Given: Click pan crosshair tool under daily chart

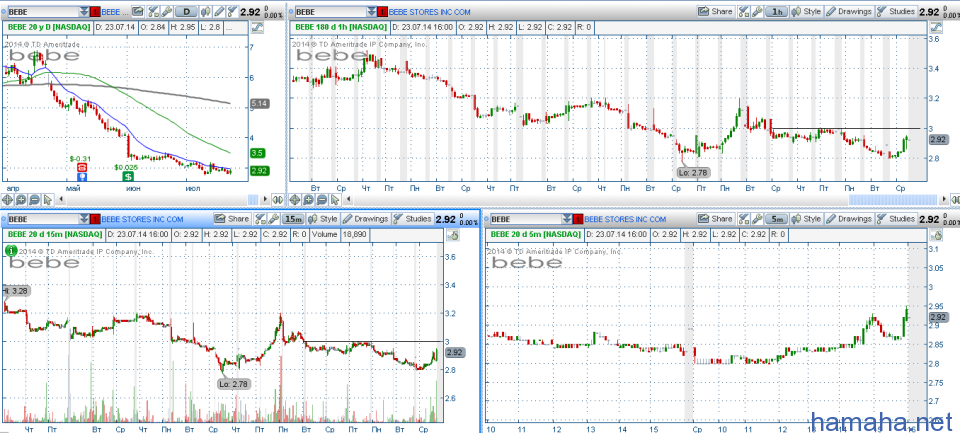Looking at the screenshot, I should (x=7, y=200).
